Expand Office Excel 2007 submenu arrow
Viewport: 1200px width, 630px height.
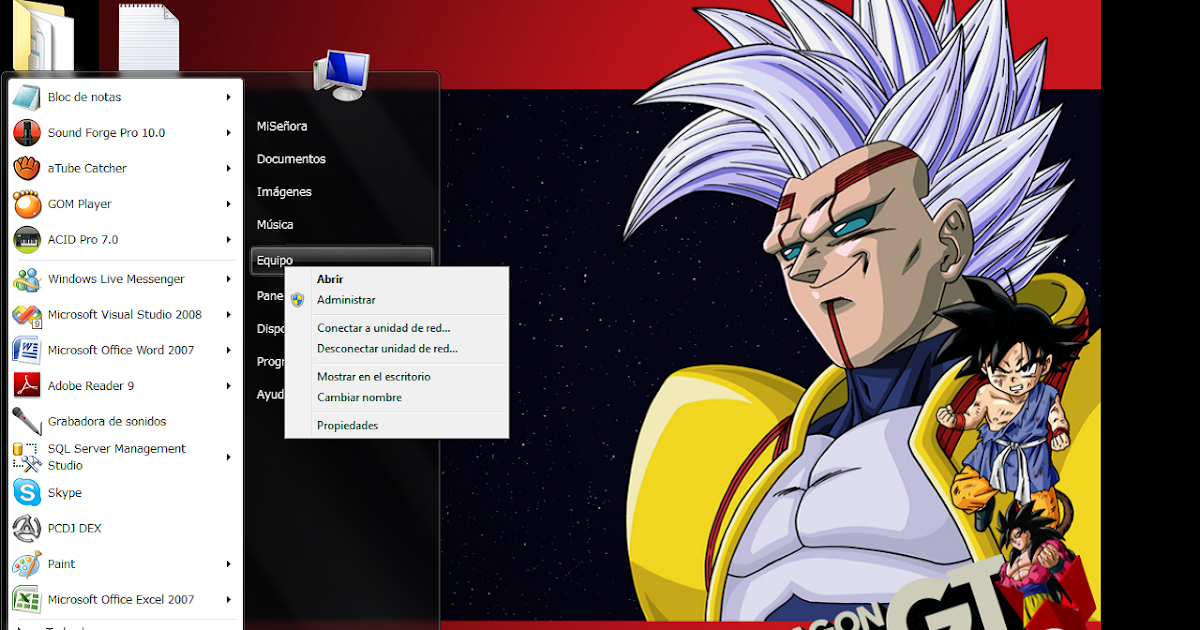click(229, 599)
